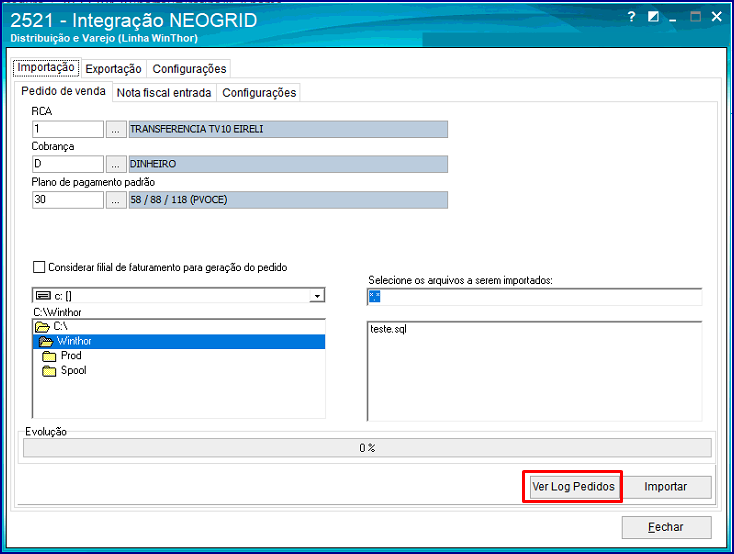The height and width of the screenshot is (554, 734).
Task: Click the TRANSFERENCIA TV10 EIRELI description field
Action: click(288, 129)
